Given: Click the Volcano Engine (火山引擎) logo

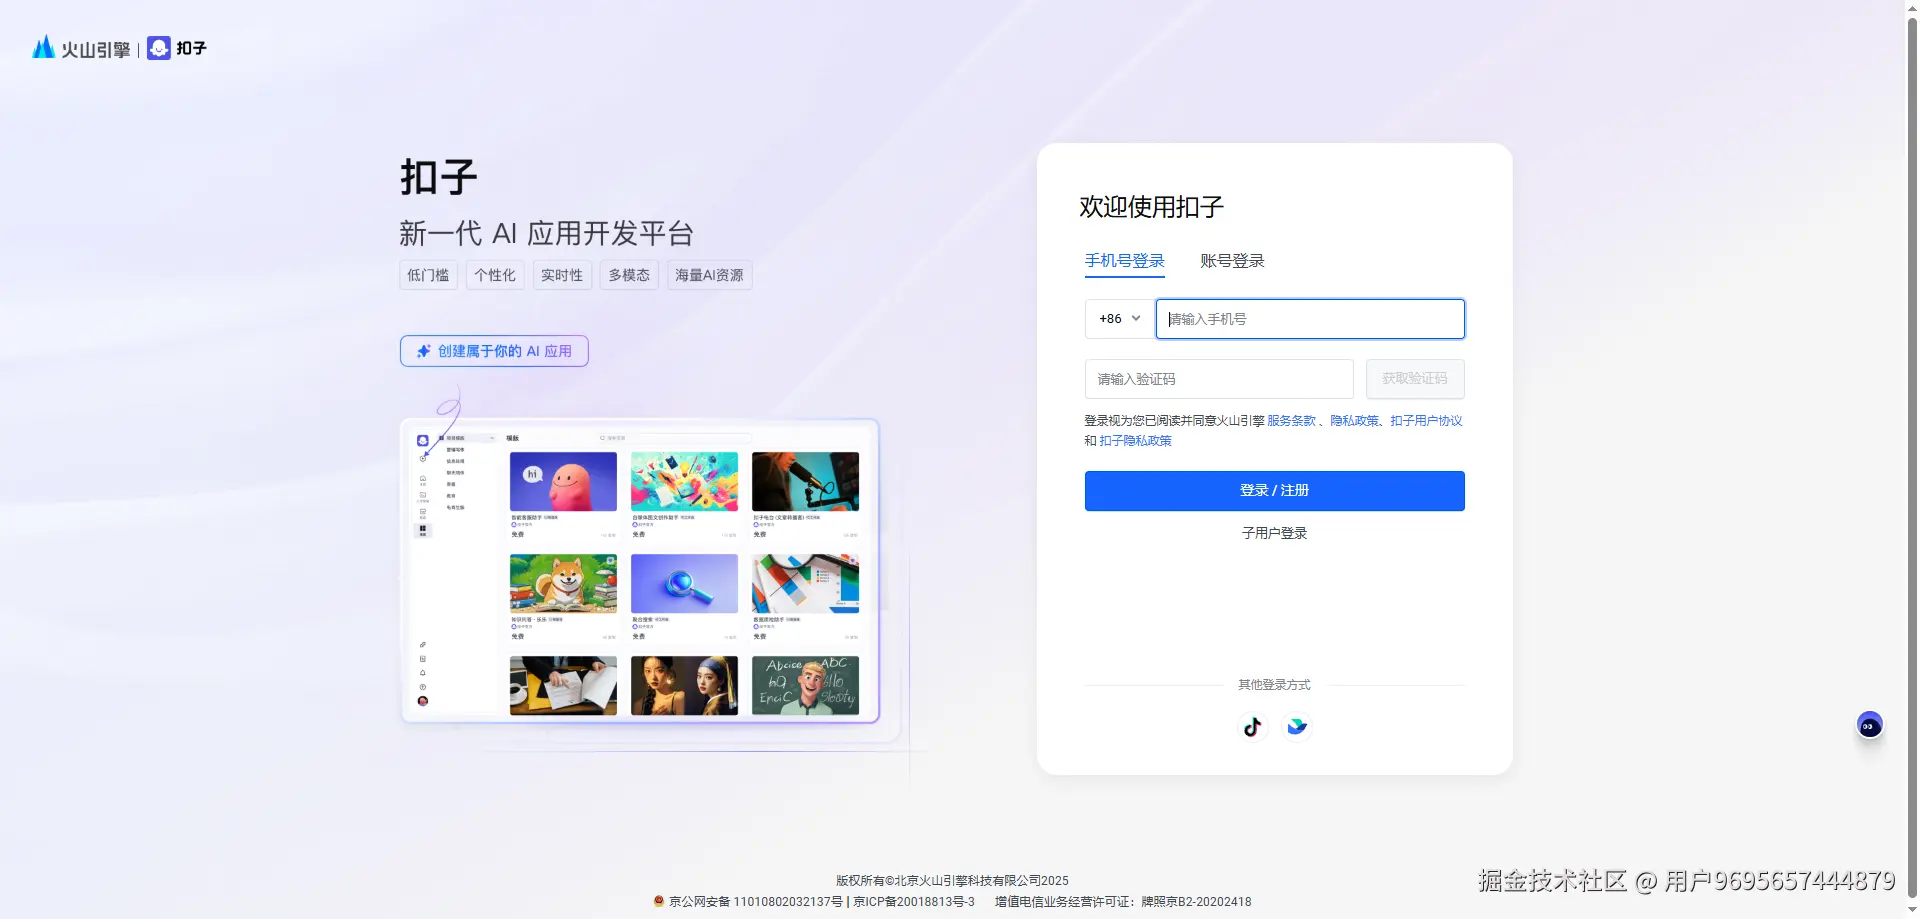Looking at the screenshot, I should click(x=81, y=48).
